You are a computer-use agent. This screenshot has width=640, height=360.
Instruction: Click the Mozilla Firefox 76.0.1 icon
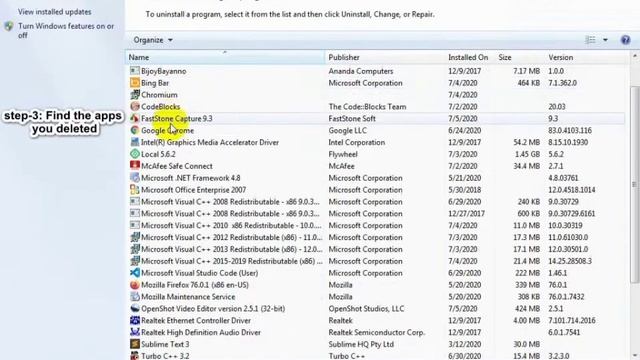click(135, 284)
